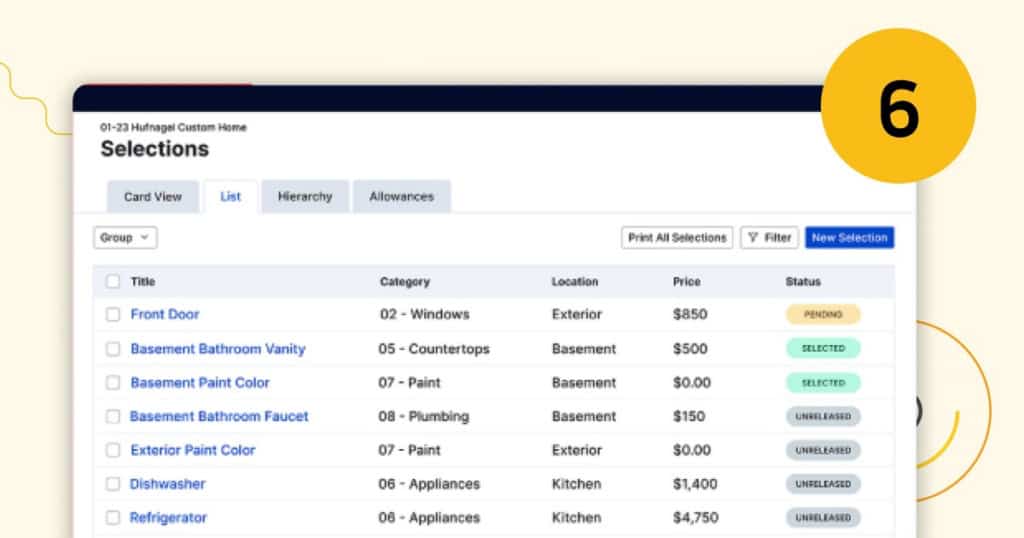Click the New Selection button
Screen dimensions: 1024x538
click(849, 238)
